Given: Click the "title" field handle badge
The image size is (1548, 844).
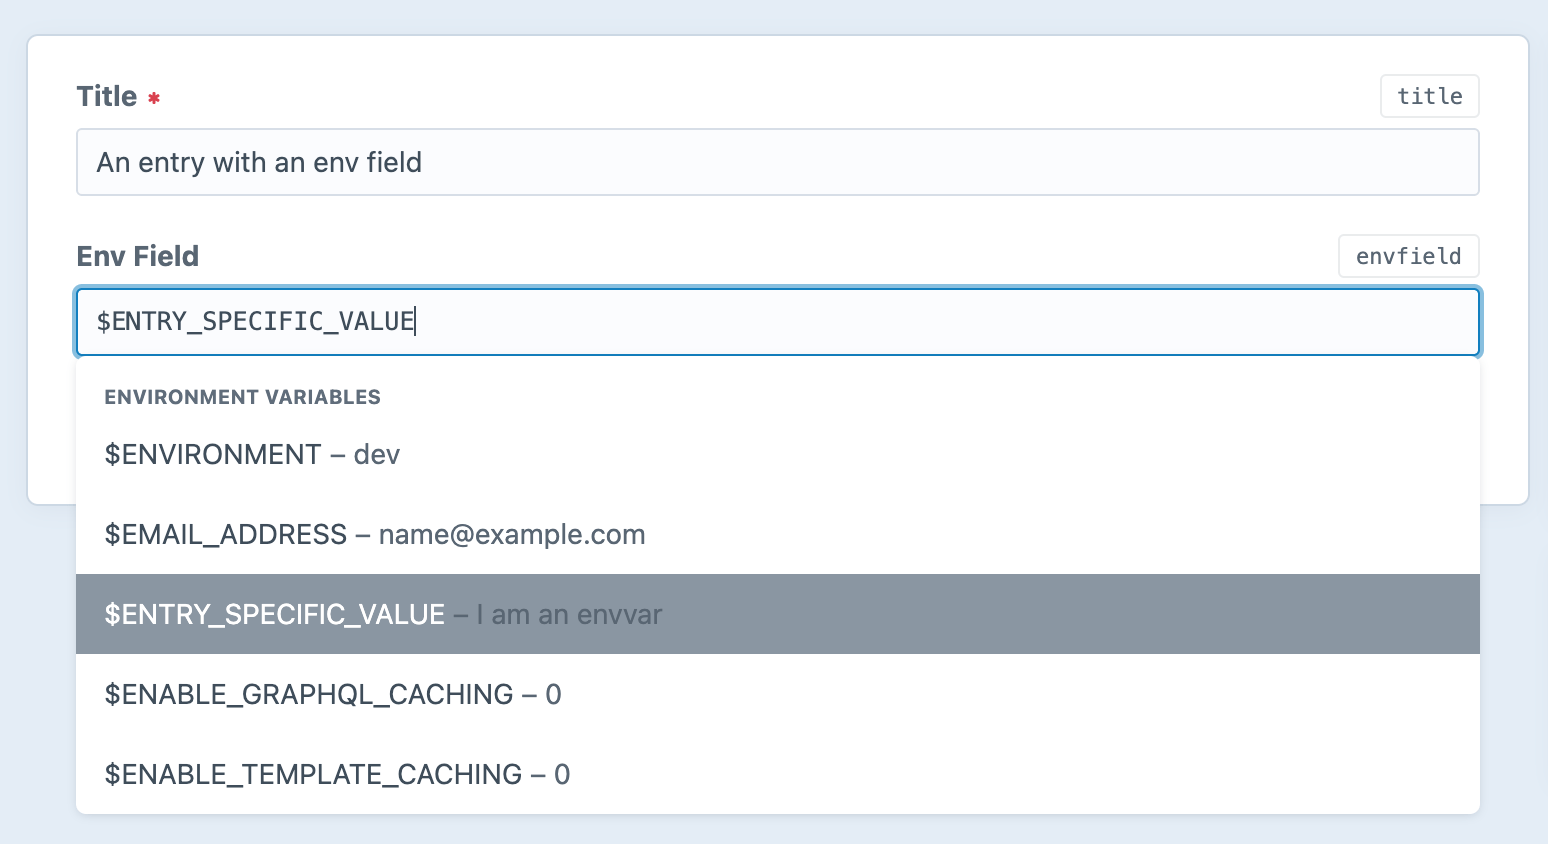Looking at the screenshot, I should (1429, 96).
